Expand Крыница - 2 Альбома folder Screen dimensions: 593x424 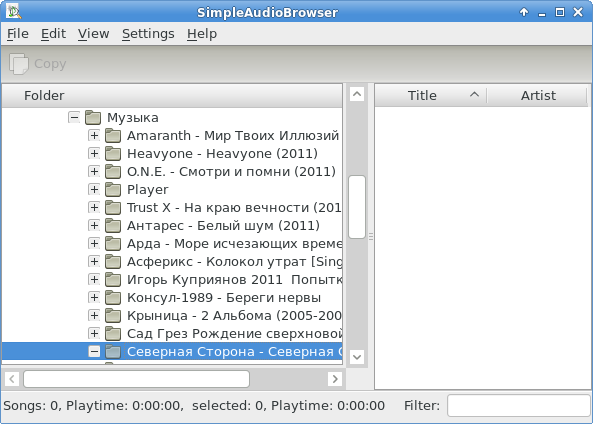pyautogui.click(x=94, y=315)
